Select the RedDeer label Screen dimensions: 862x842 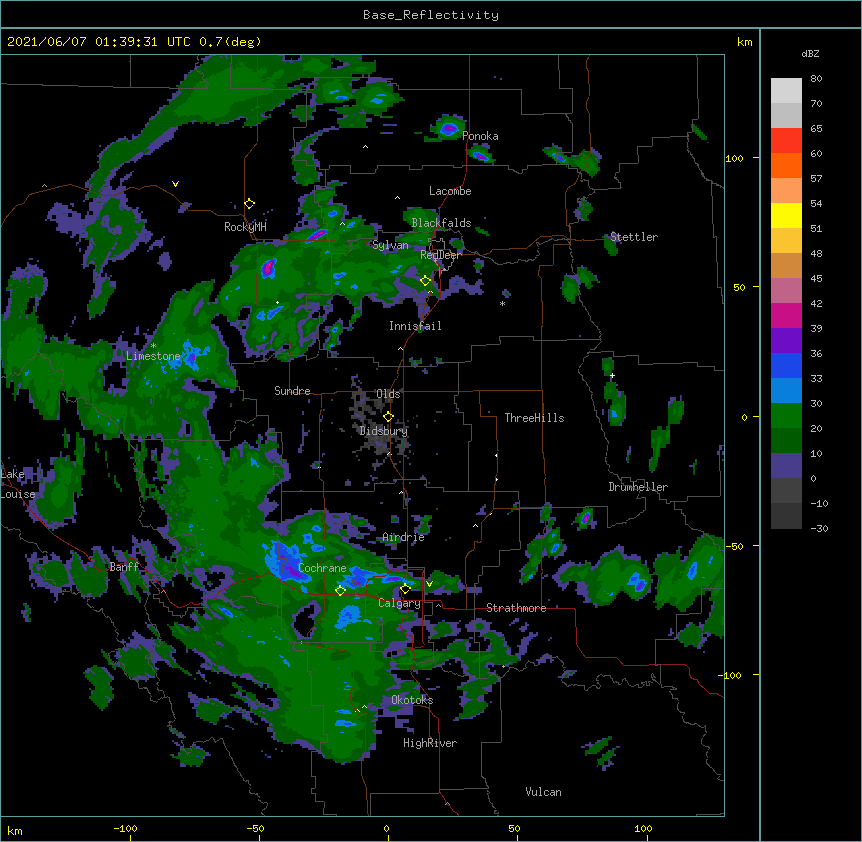pos(441,255)
